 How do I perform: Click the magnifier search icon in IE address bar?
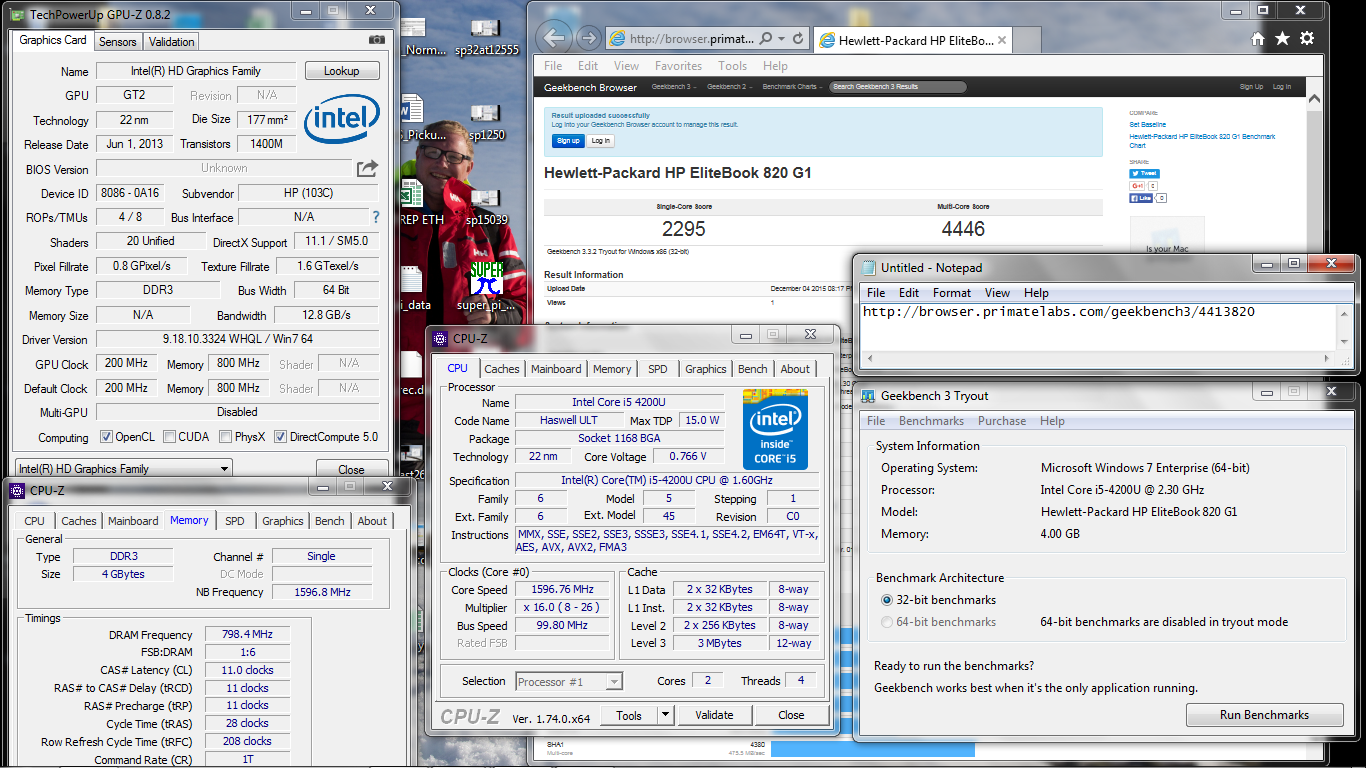point(766,39)
